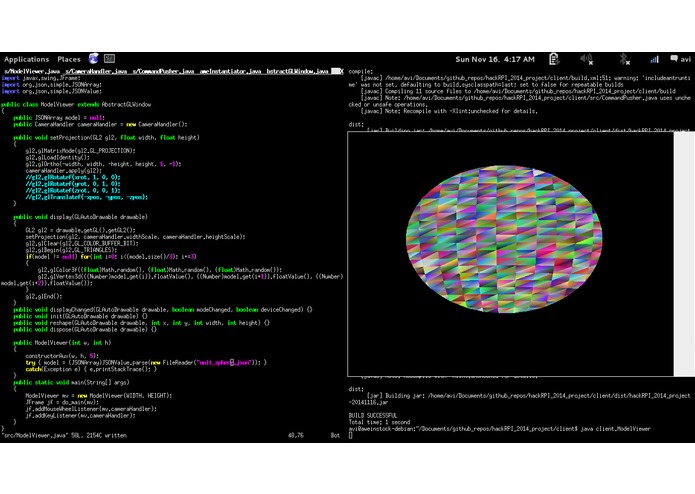
Task: Click the 'new CameraHandler();' line
Action: [100, 124]
